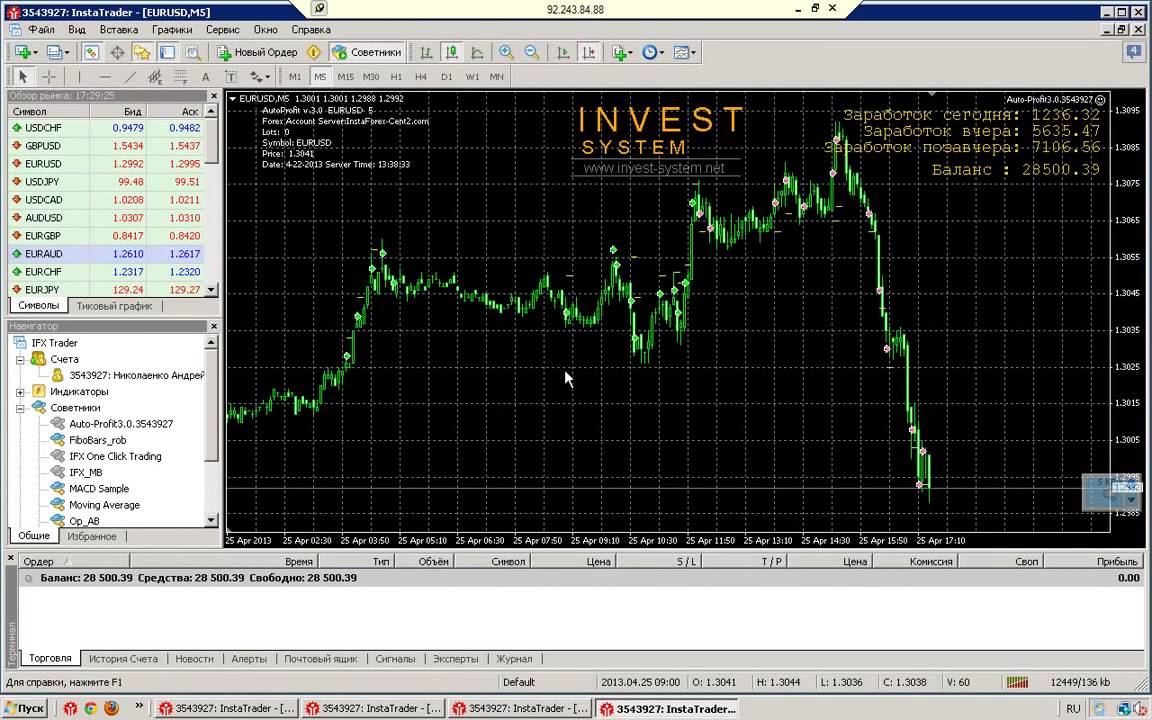
Task: Open the Журнал tab
Action: click(514, 658)
